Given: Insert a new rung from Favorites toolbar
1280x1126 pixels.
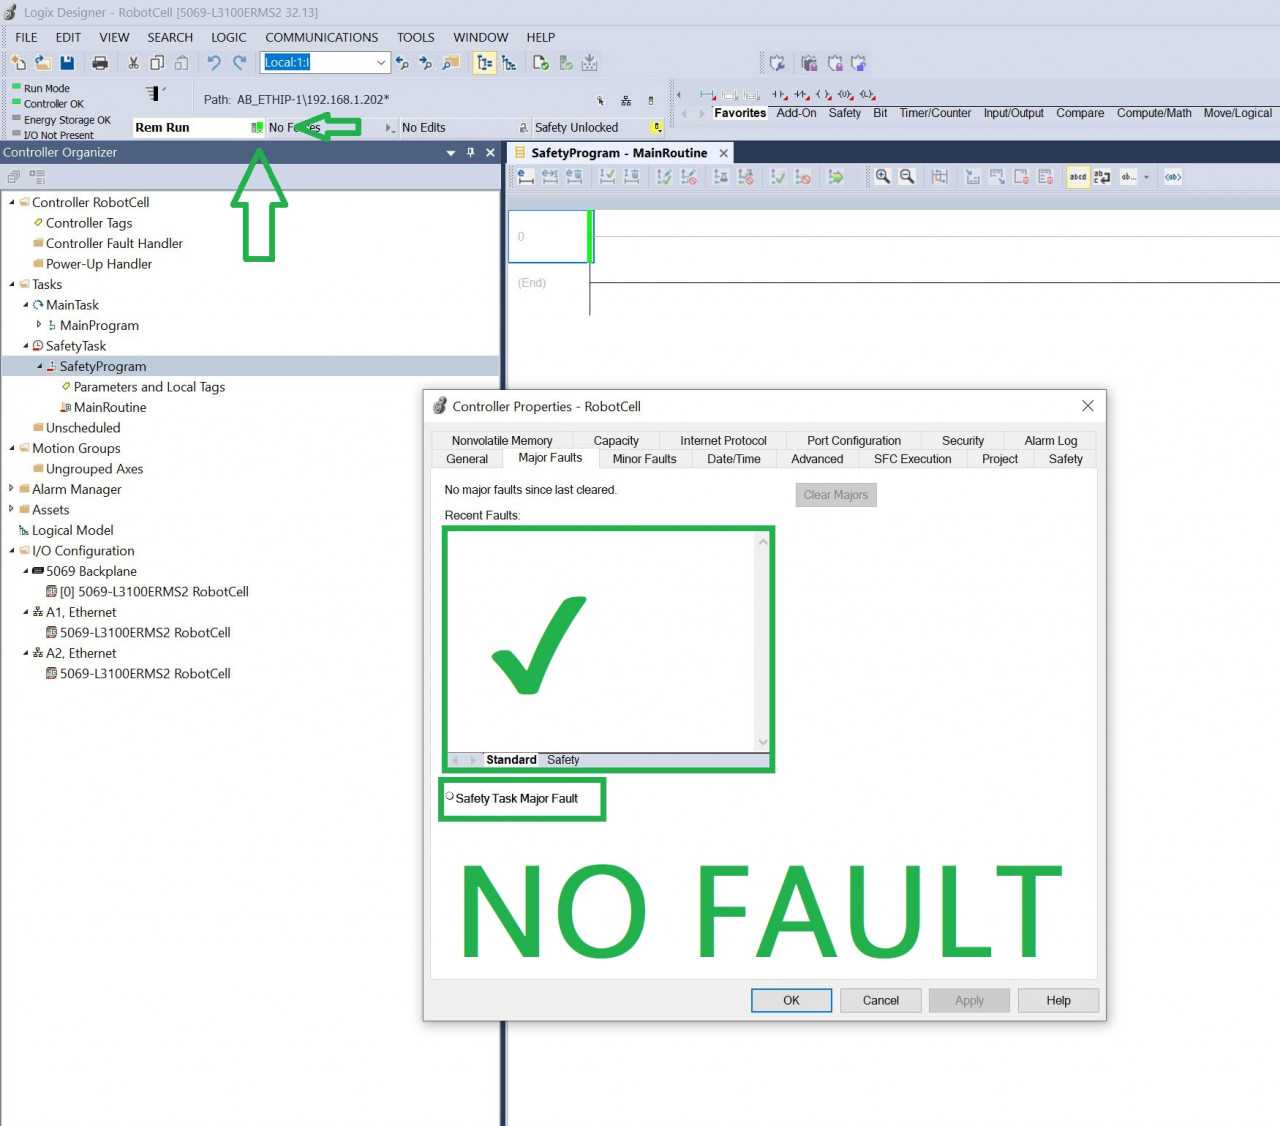Looking at the screenshot, I should 707,95.
